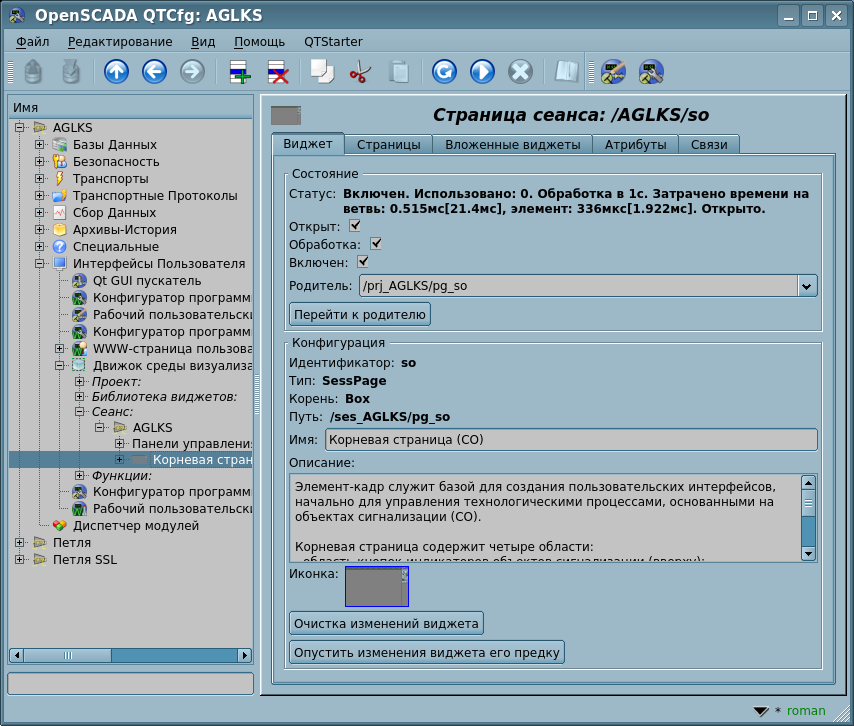The width and height of the screenshot is (854, 726).
Task: Click the Load from database toolbar icon
Action: 33,72
